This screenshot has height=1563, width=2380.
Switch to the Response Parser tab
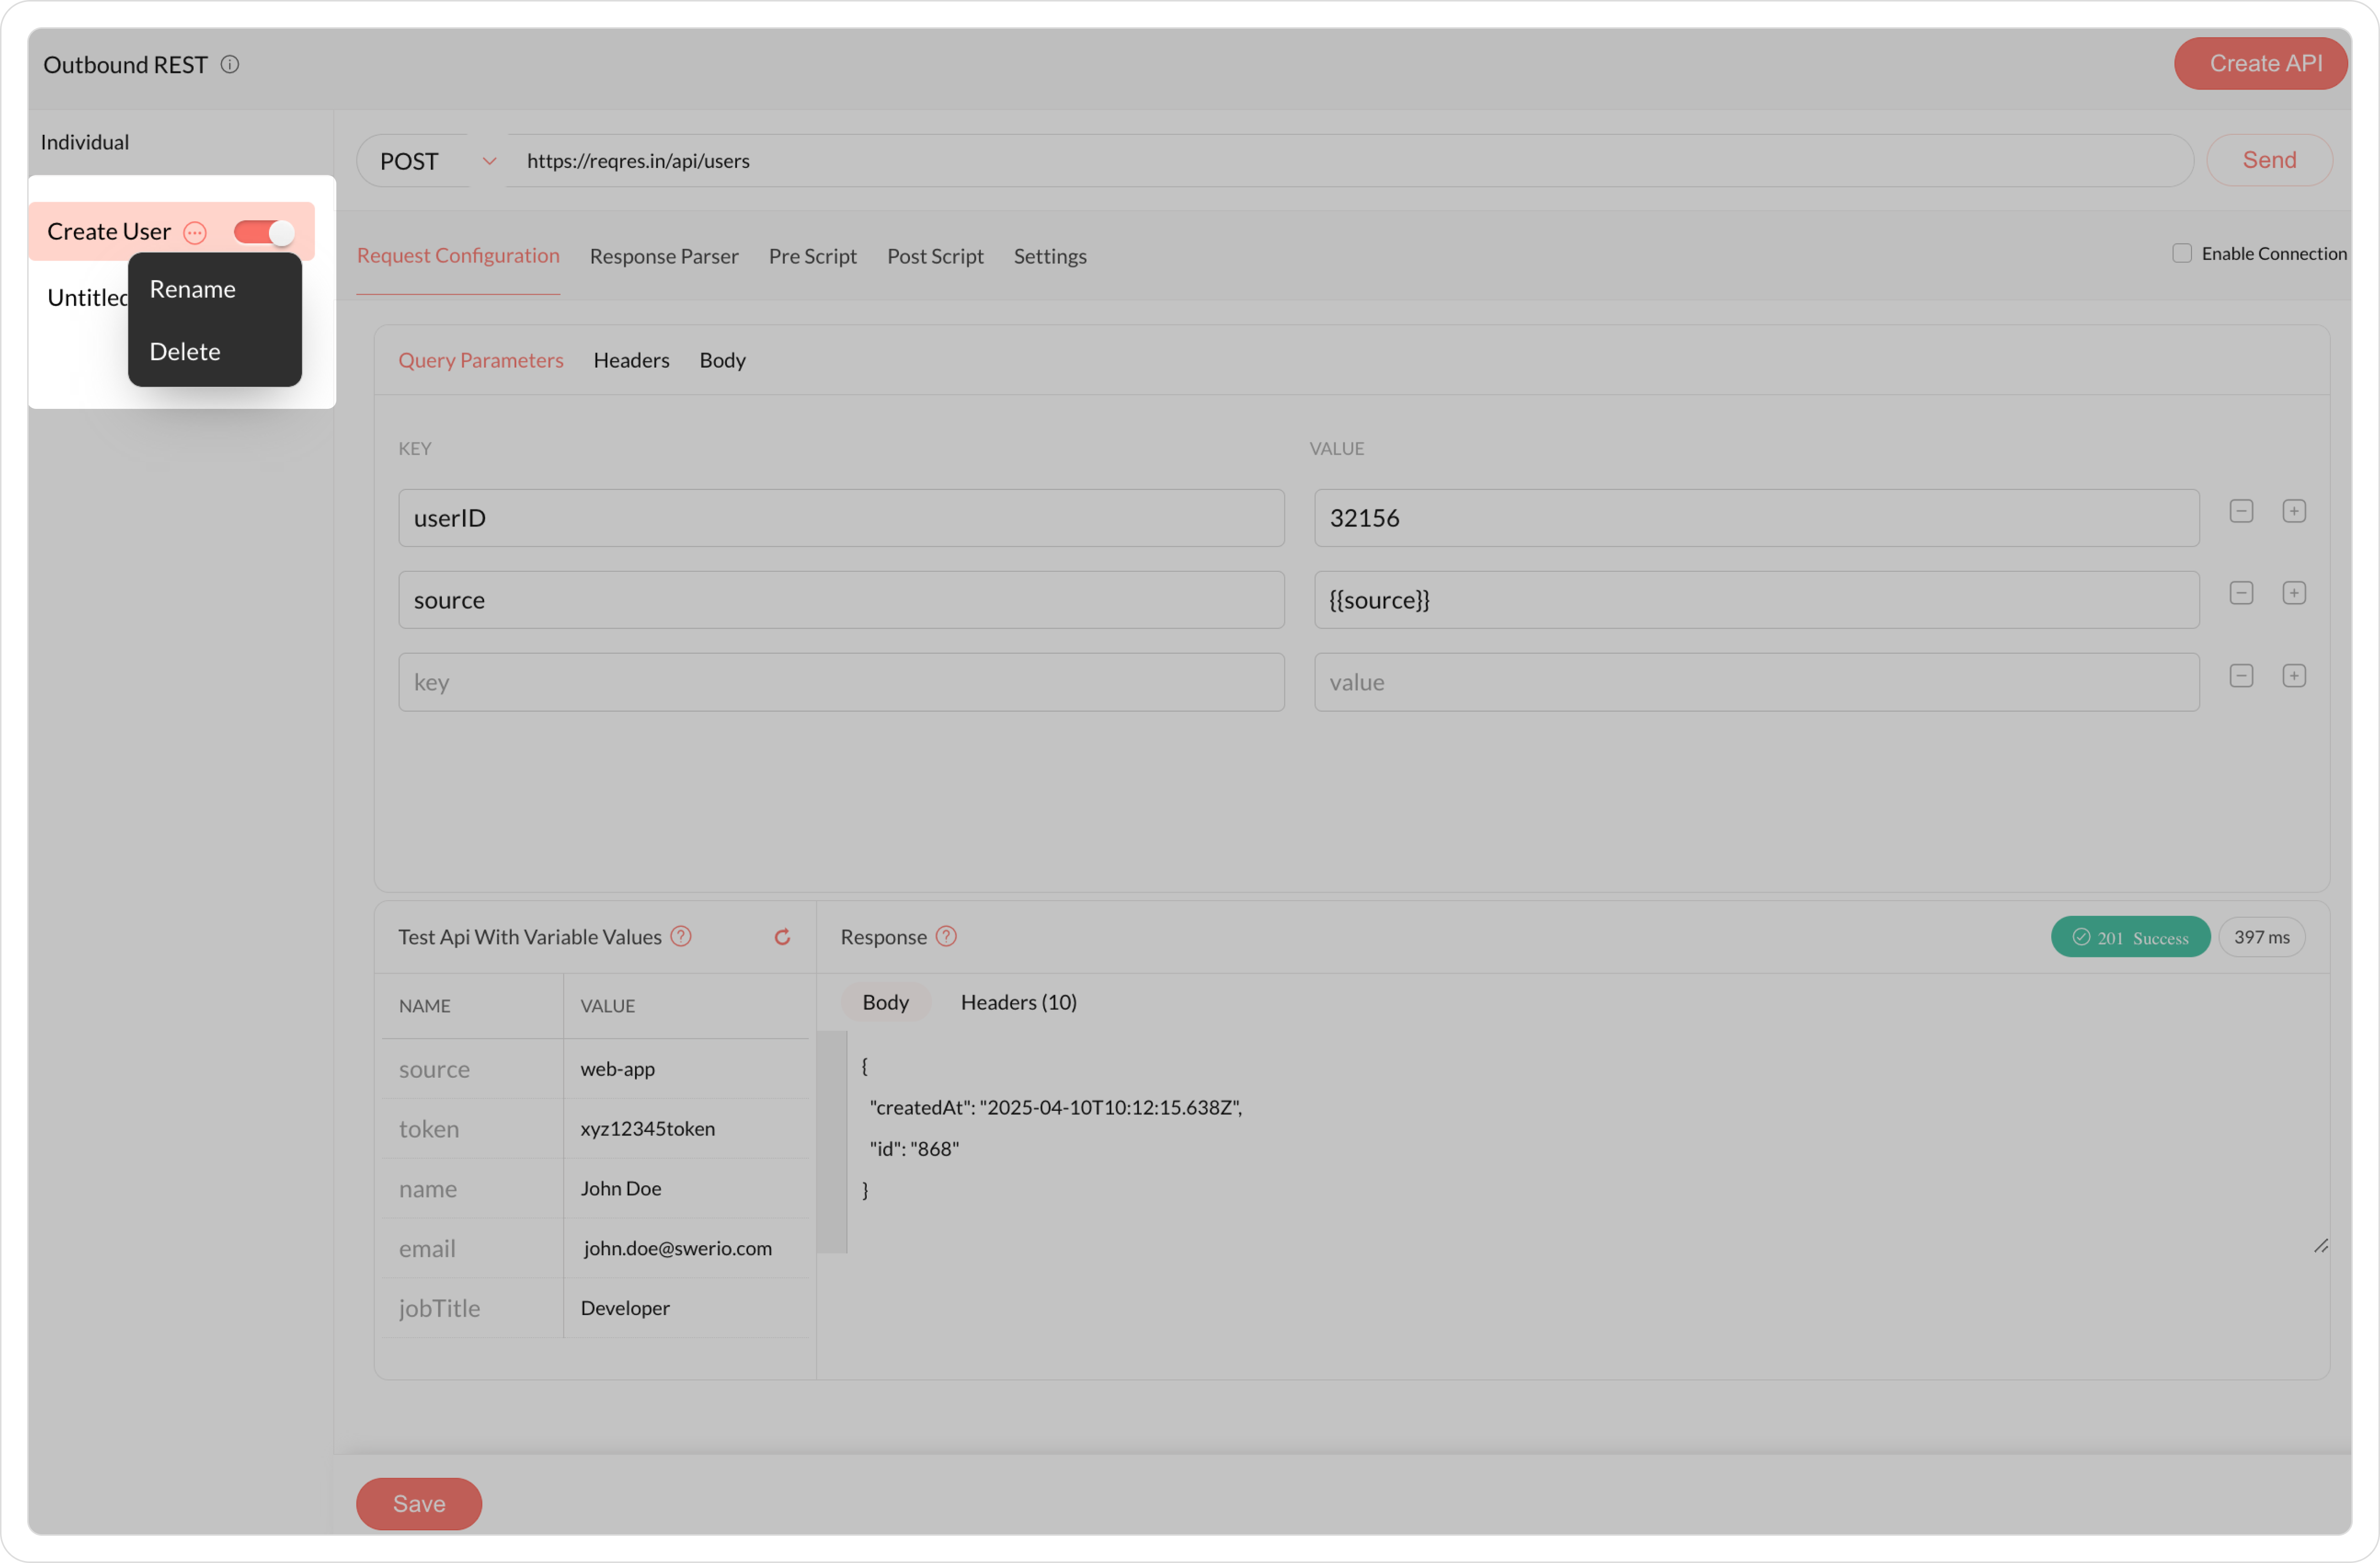[x=664, y=256]
